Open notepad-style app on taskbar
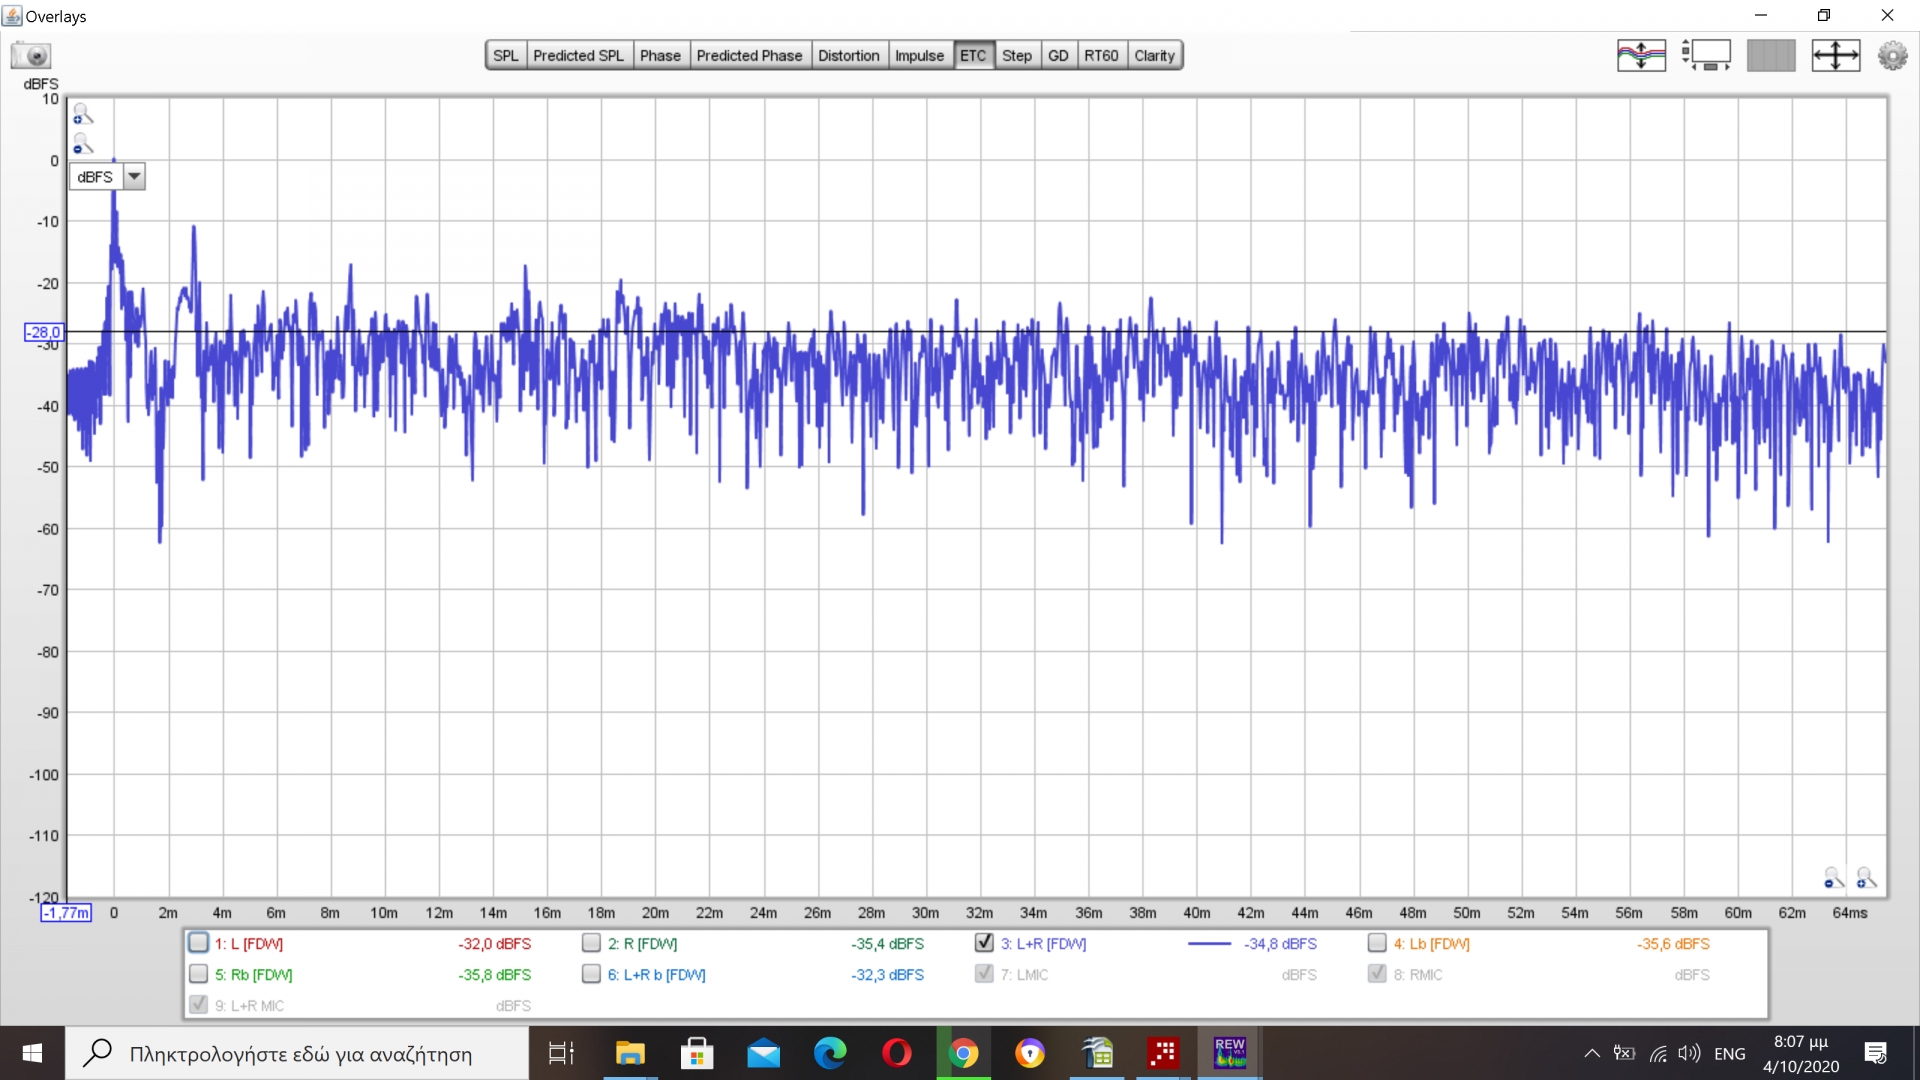This screenshot has height=1080, width=1920. click(1097, 1053)
